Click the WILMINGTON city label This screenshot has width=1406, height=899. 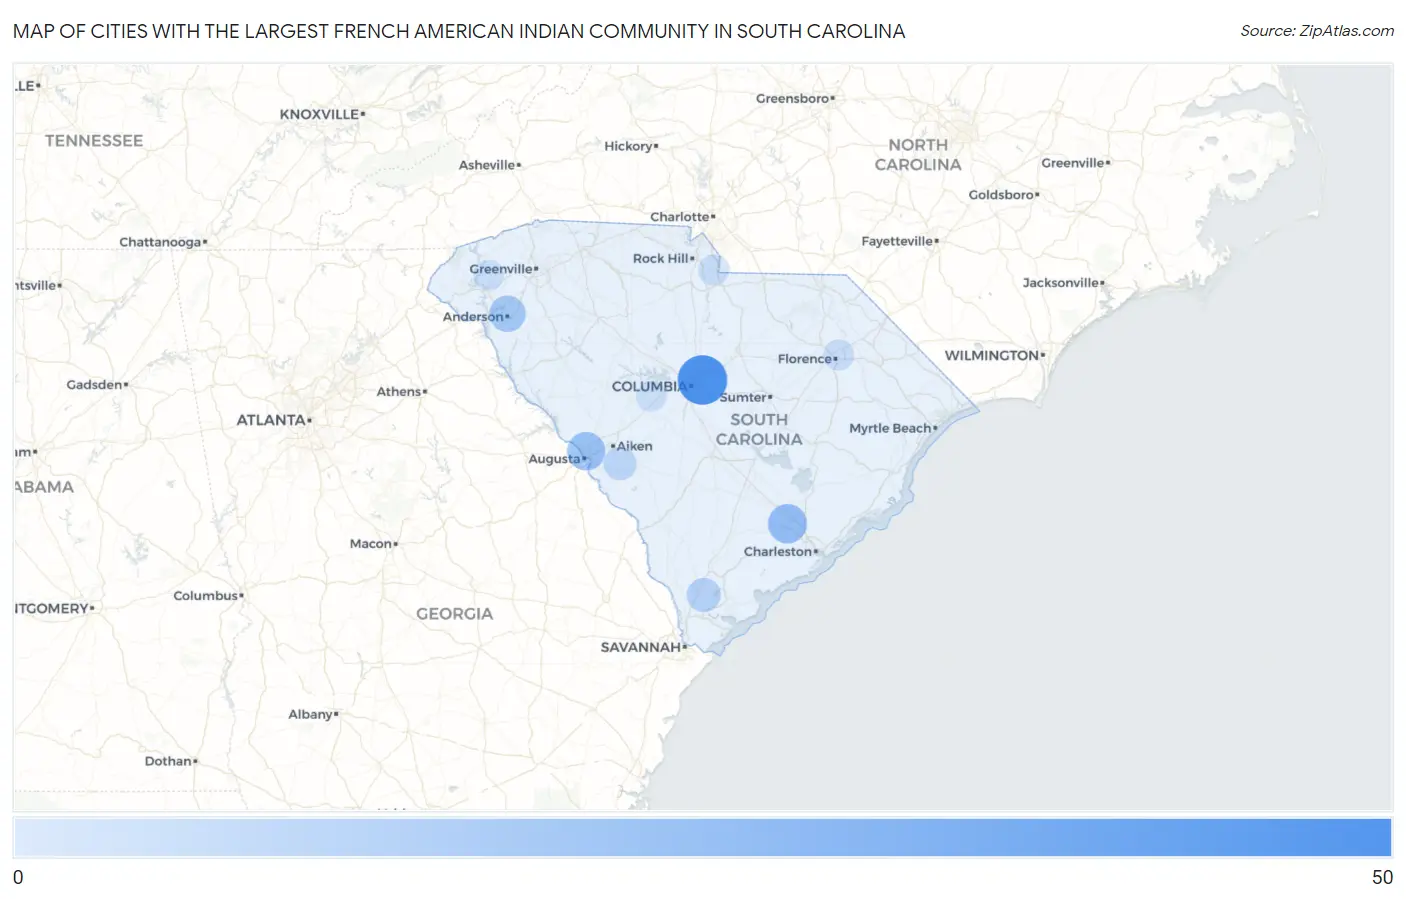[x=992, y=355]
